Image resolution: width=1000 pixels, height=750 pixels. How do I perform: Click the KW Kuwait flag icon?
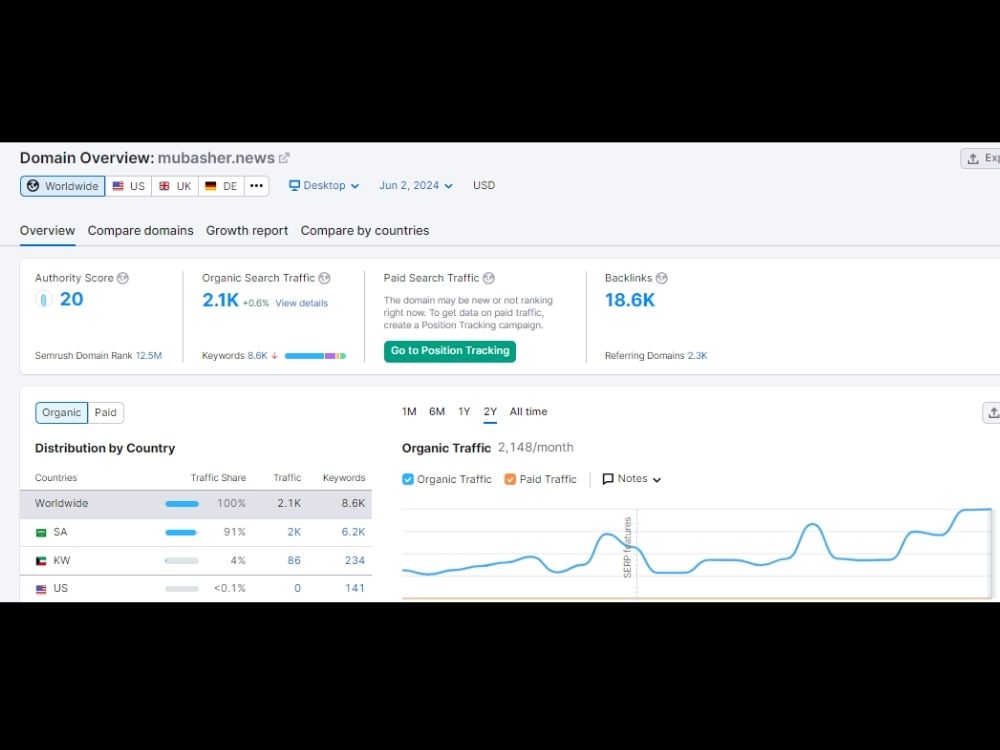(x=41, y=561)
